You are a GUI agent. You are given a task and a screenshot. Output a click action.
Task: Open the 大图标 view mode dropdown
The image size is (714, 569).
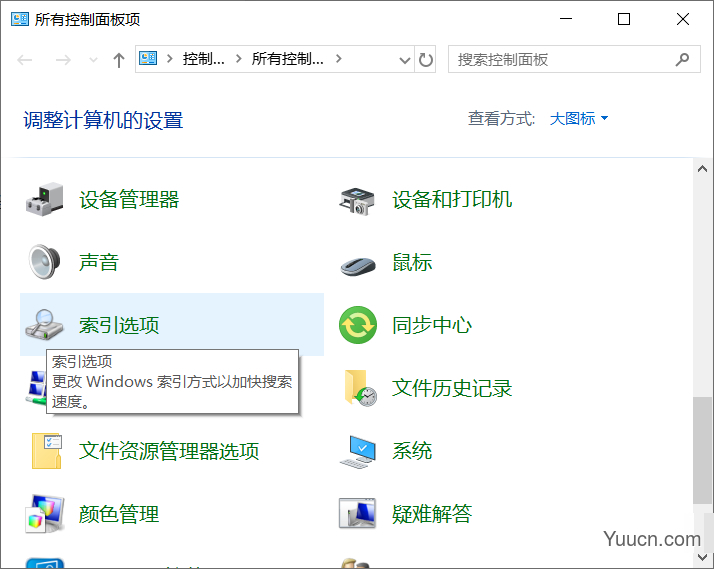579,118
